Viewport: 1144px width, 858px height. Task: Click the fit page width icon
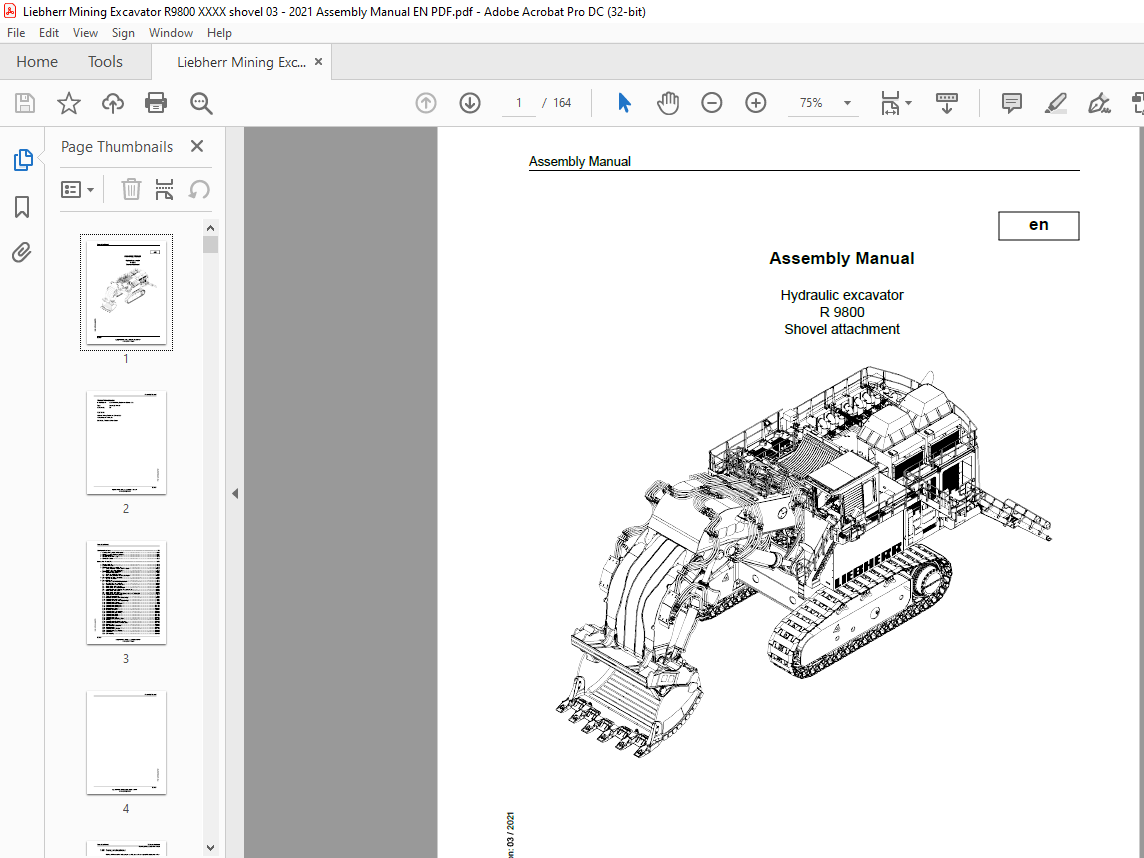click(890, 103)
